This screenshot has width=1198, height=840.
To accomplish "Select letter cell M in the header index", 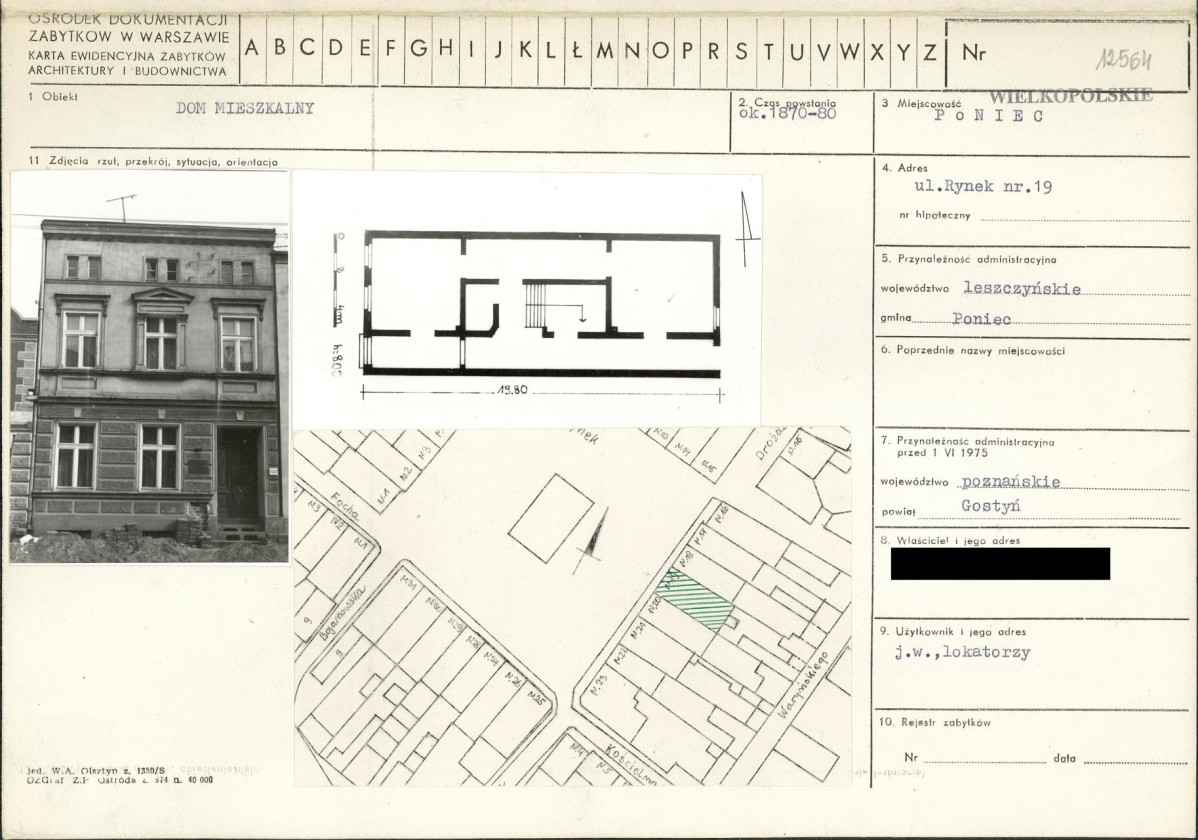I will click(605, 50).
